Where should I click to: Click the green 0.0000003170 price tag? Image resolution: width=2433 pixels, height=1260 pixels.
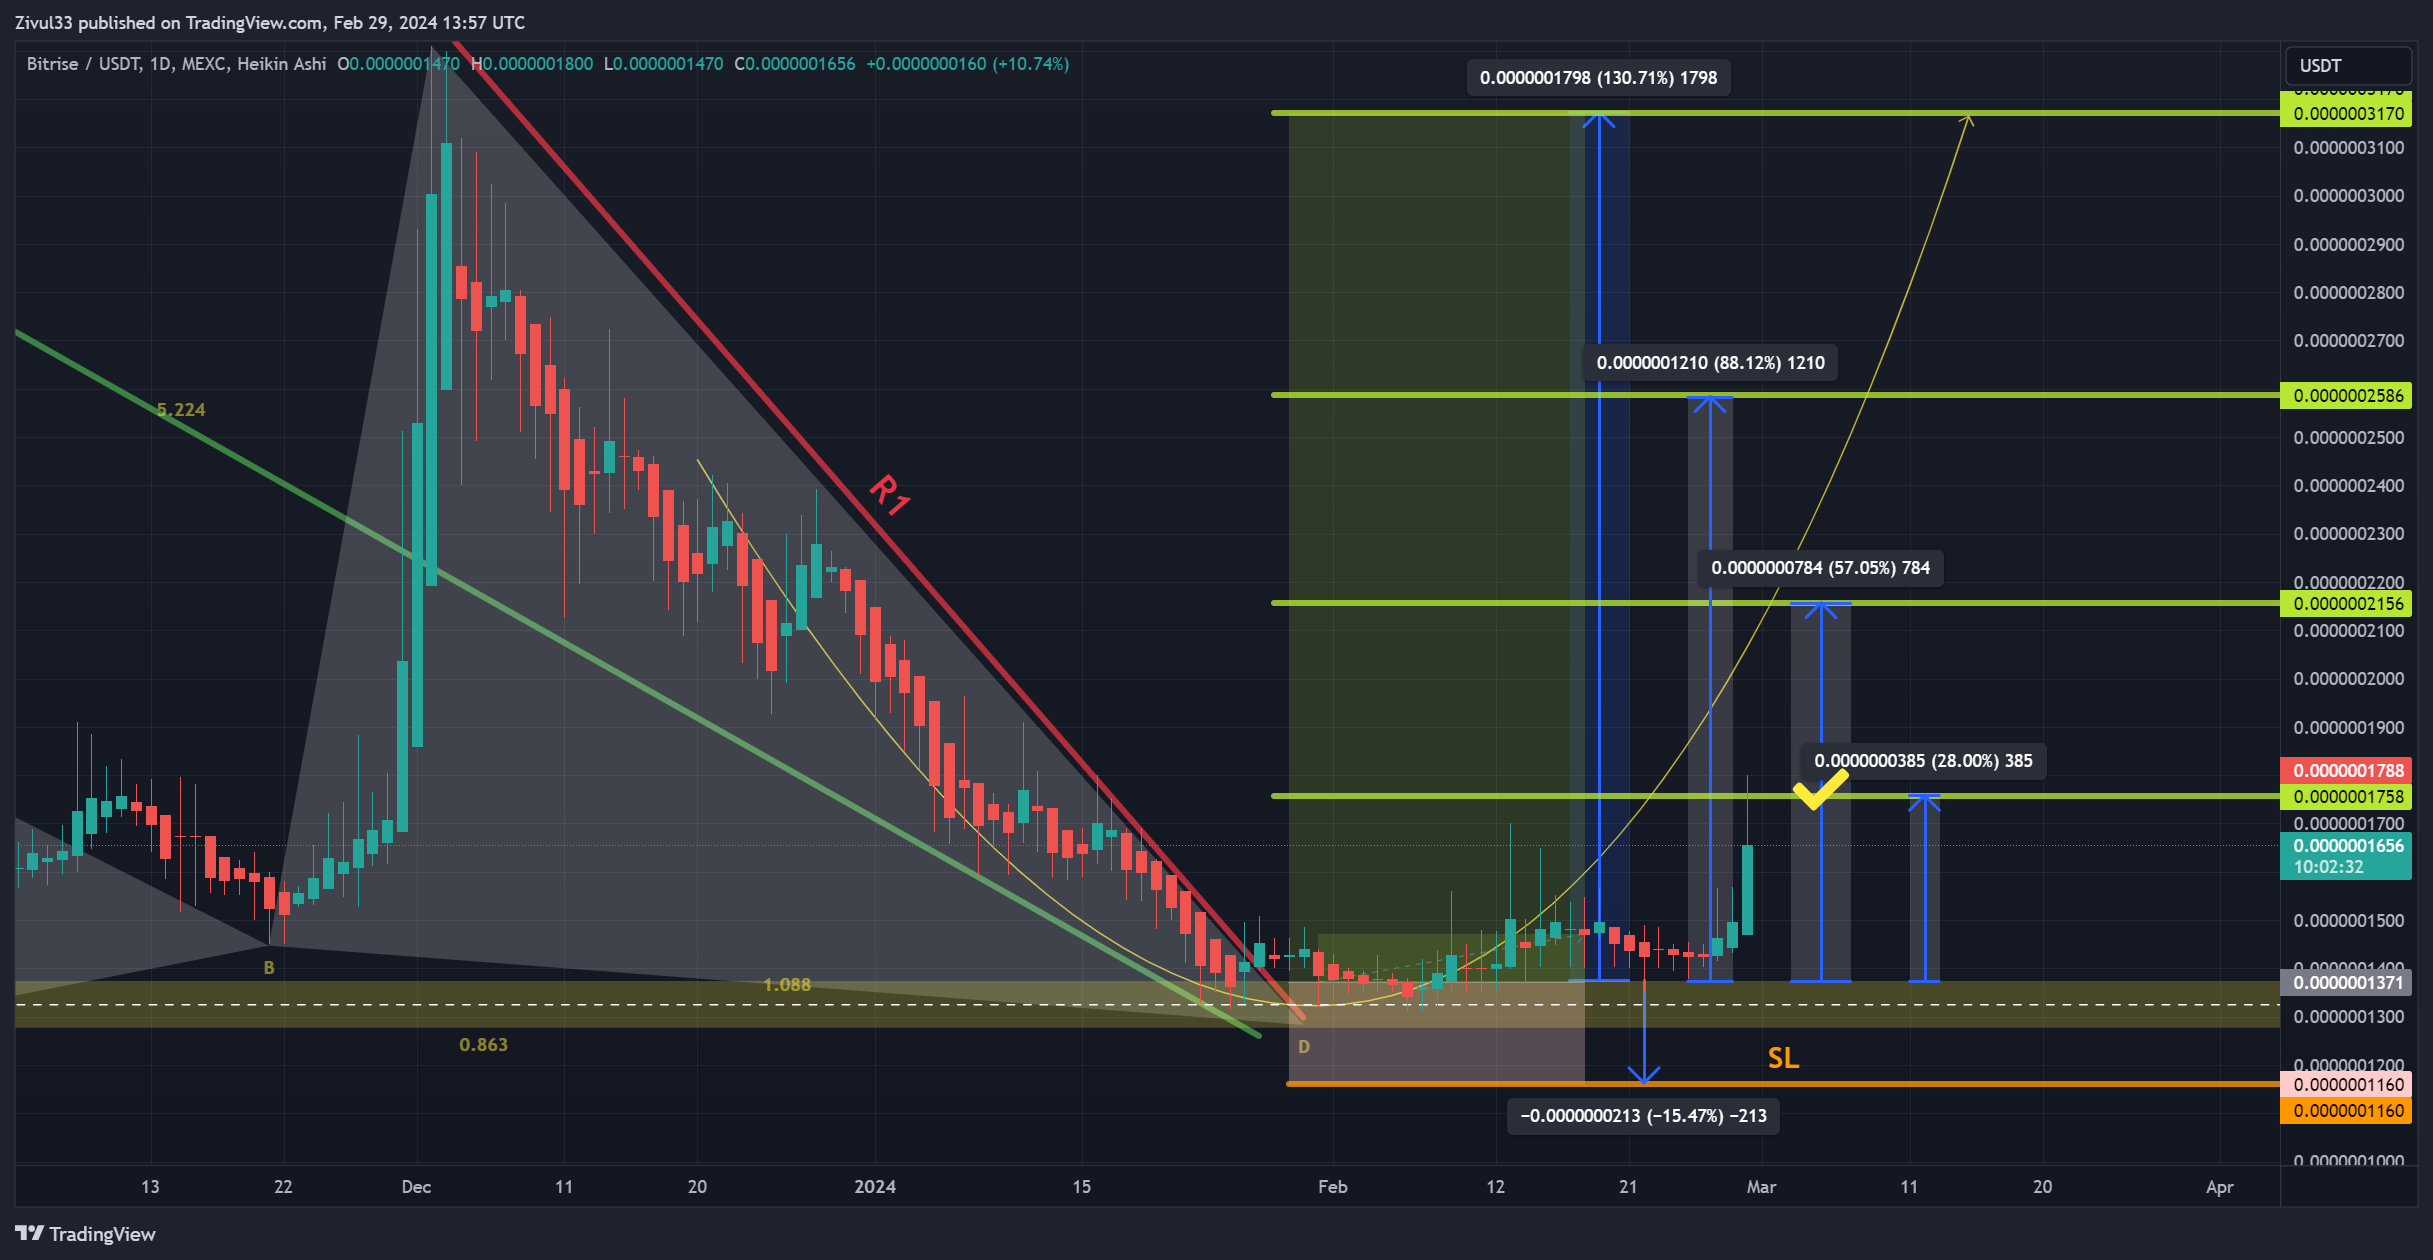pyautogui.click(x=2346, y=114)
